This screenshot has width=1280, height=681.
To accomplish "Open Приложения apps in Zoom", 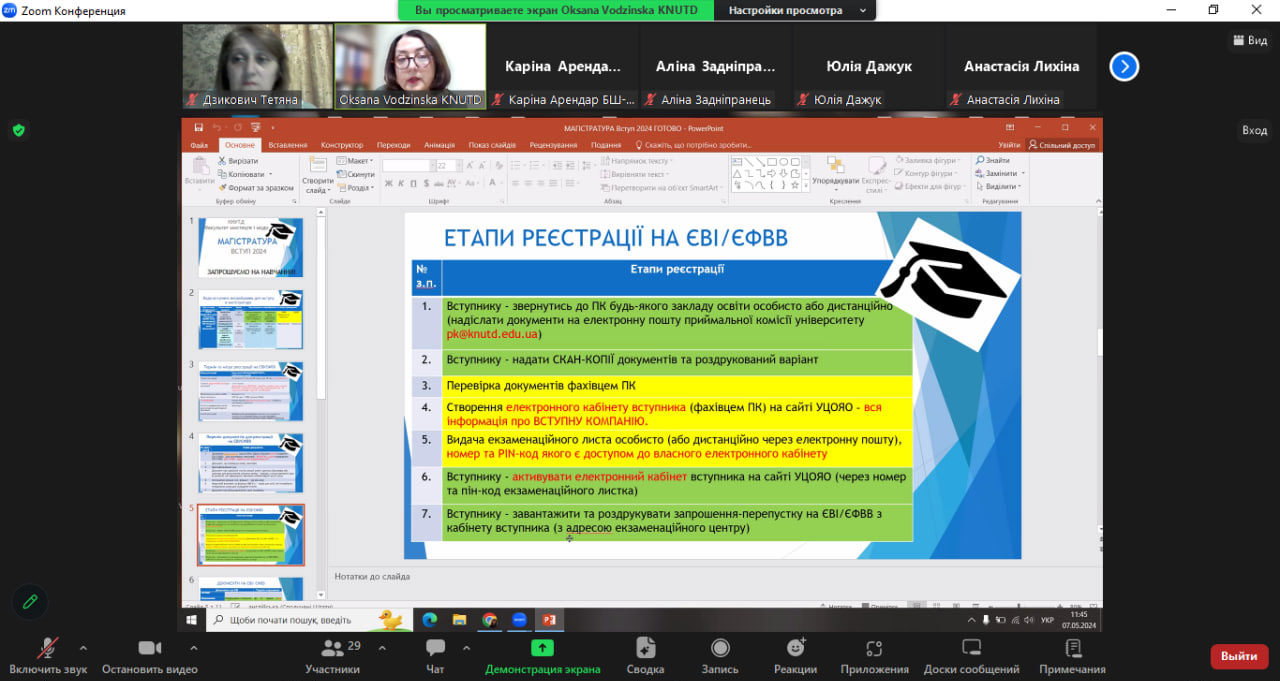I will pyautogui.click(x=874, y=656).
